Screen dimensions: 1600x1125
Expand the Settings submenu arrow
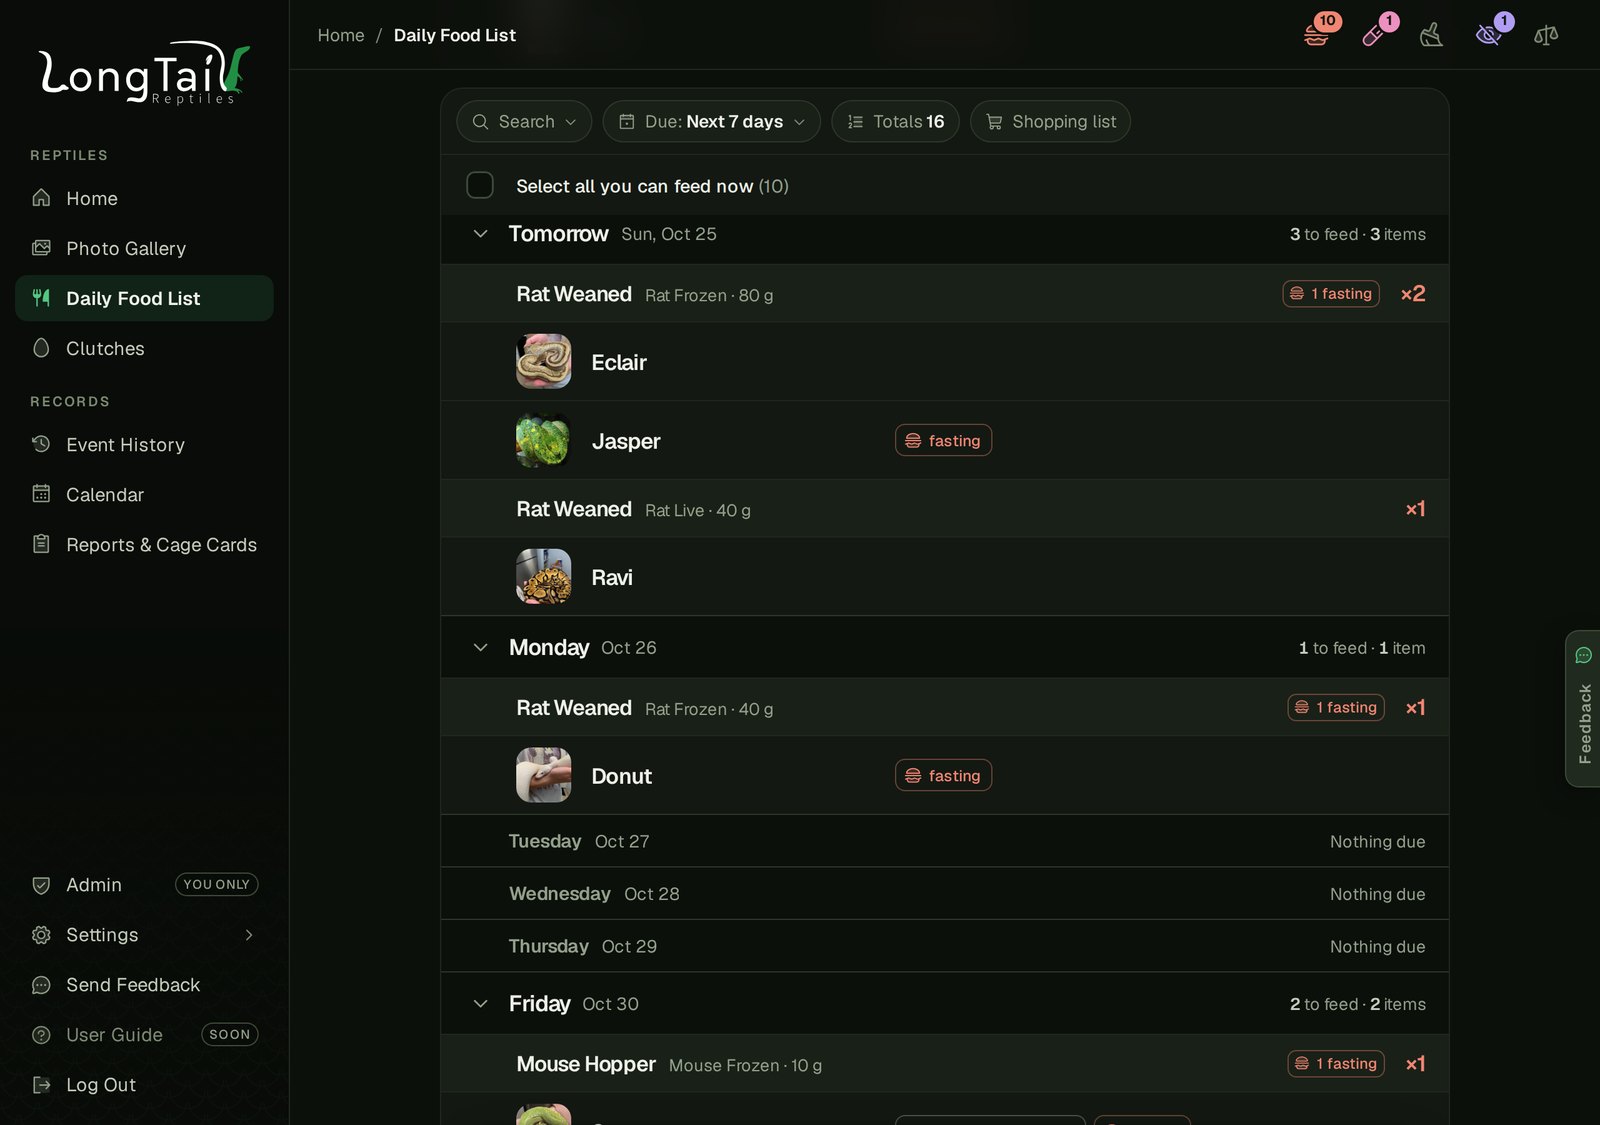pyautogui.click(x=249, y=935)
